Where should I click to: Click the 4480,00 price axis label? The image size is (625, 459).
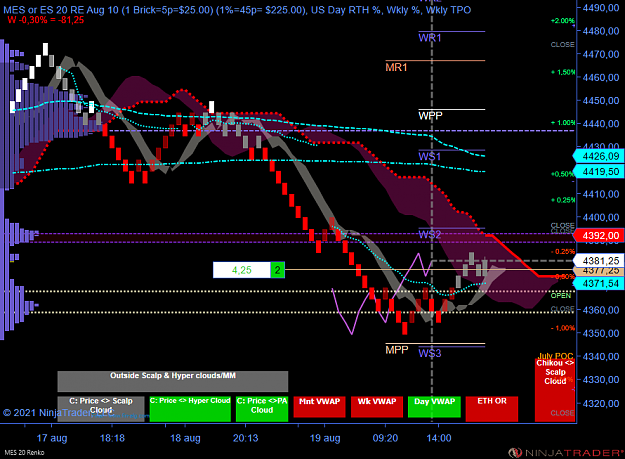601,31
